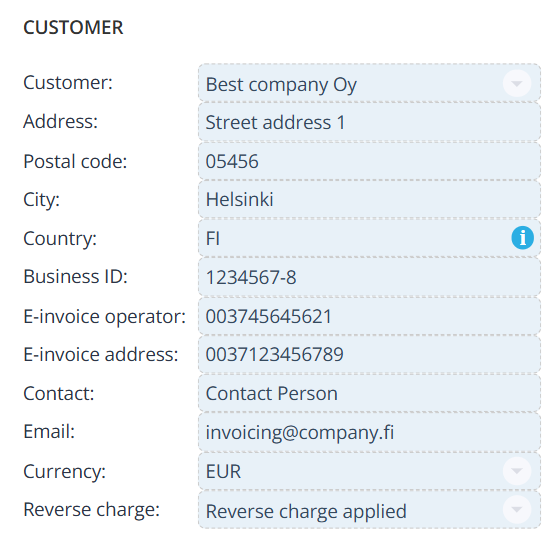This screenshot has width=559, height=551.
Task: Click the City field containing Helsinki
Action: (x=369, y=199)
